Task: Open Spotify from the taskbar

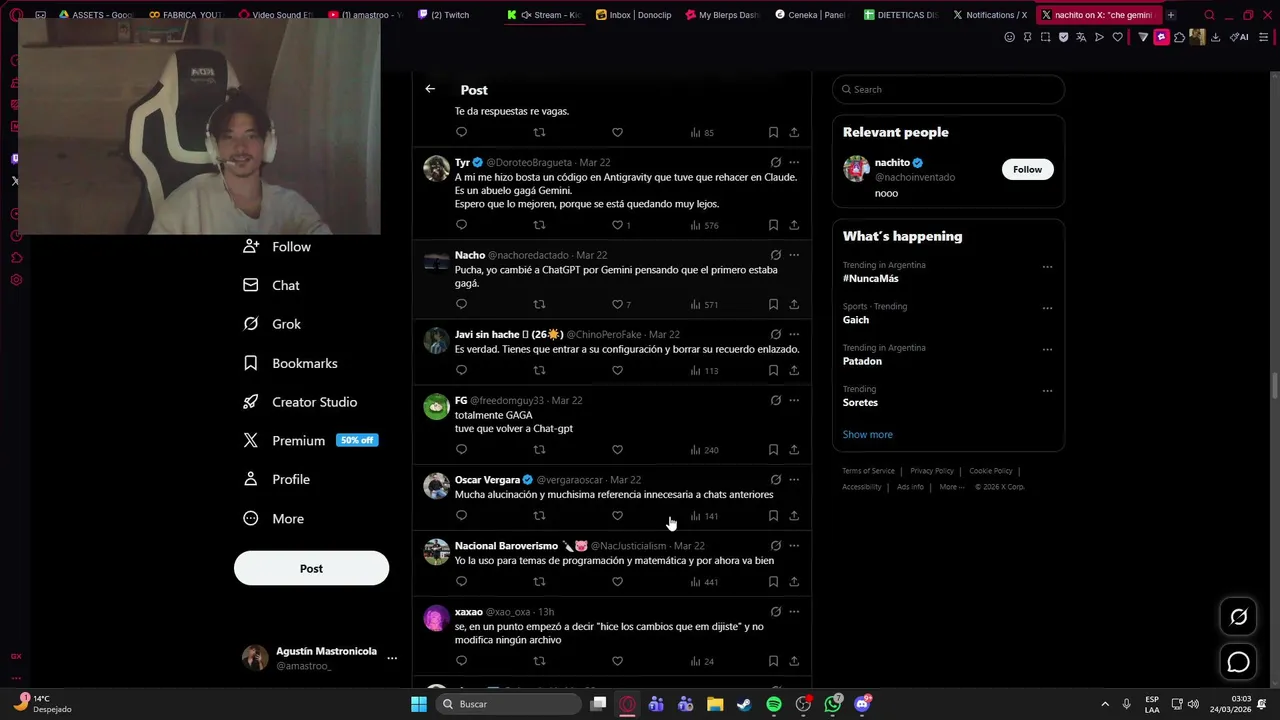Action: pyautogui.click(x=774, y=704)
